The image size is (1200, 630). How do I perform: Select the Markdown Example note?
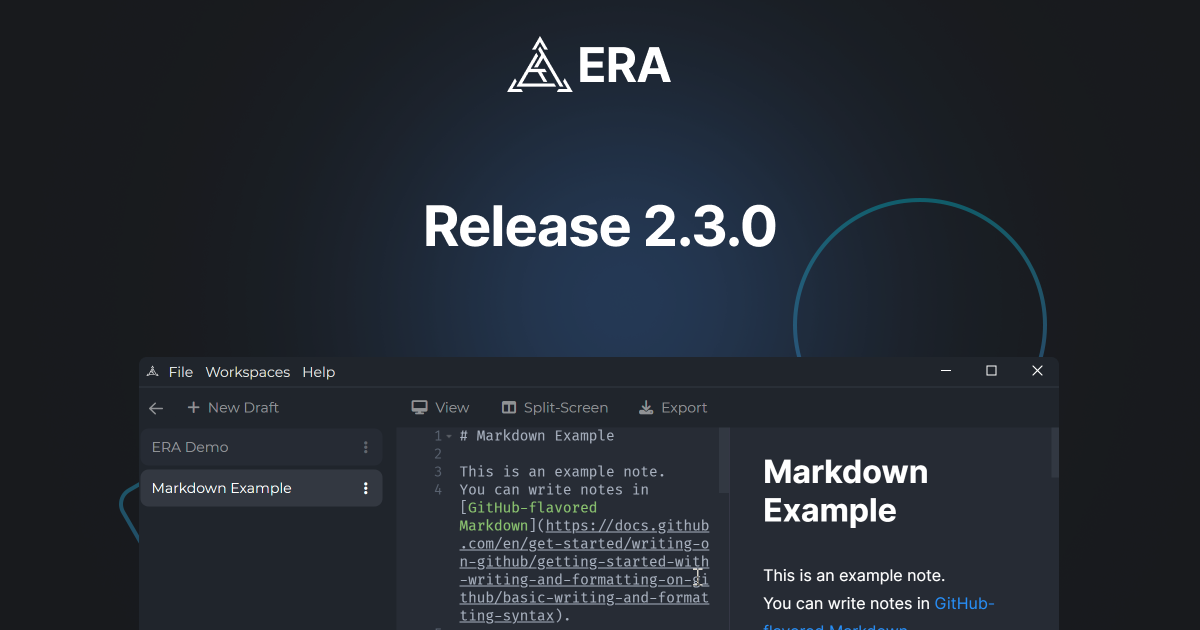coord(240,487)
